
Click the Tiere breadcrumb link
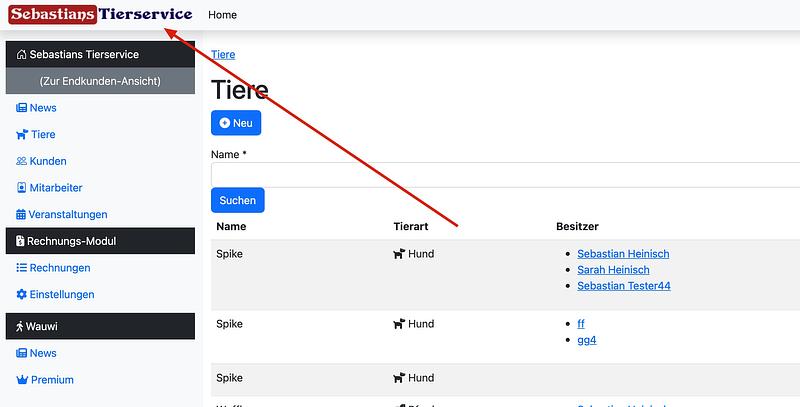(x=223, y=54)
